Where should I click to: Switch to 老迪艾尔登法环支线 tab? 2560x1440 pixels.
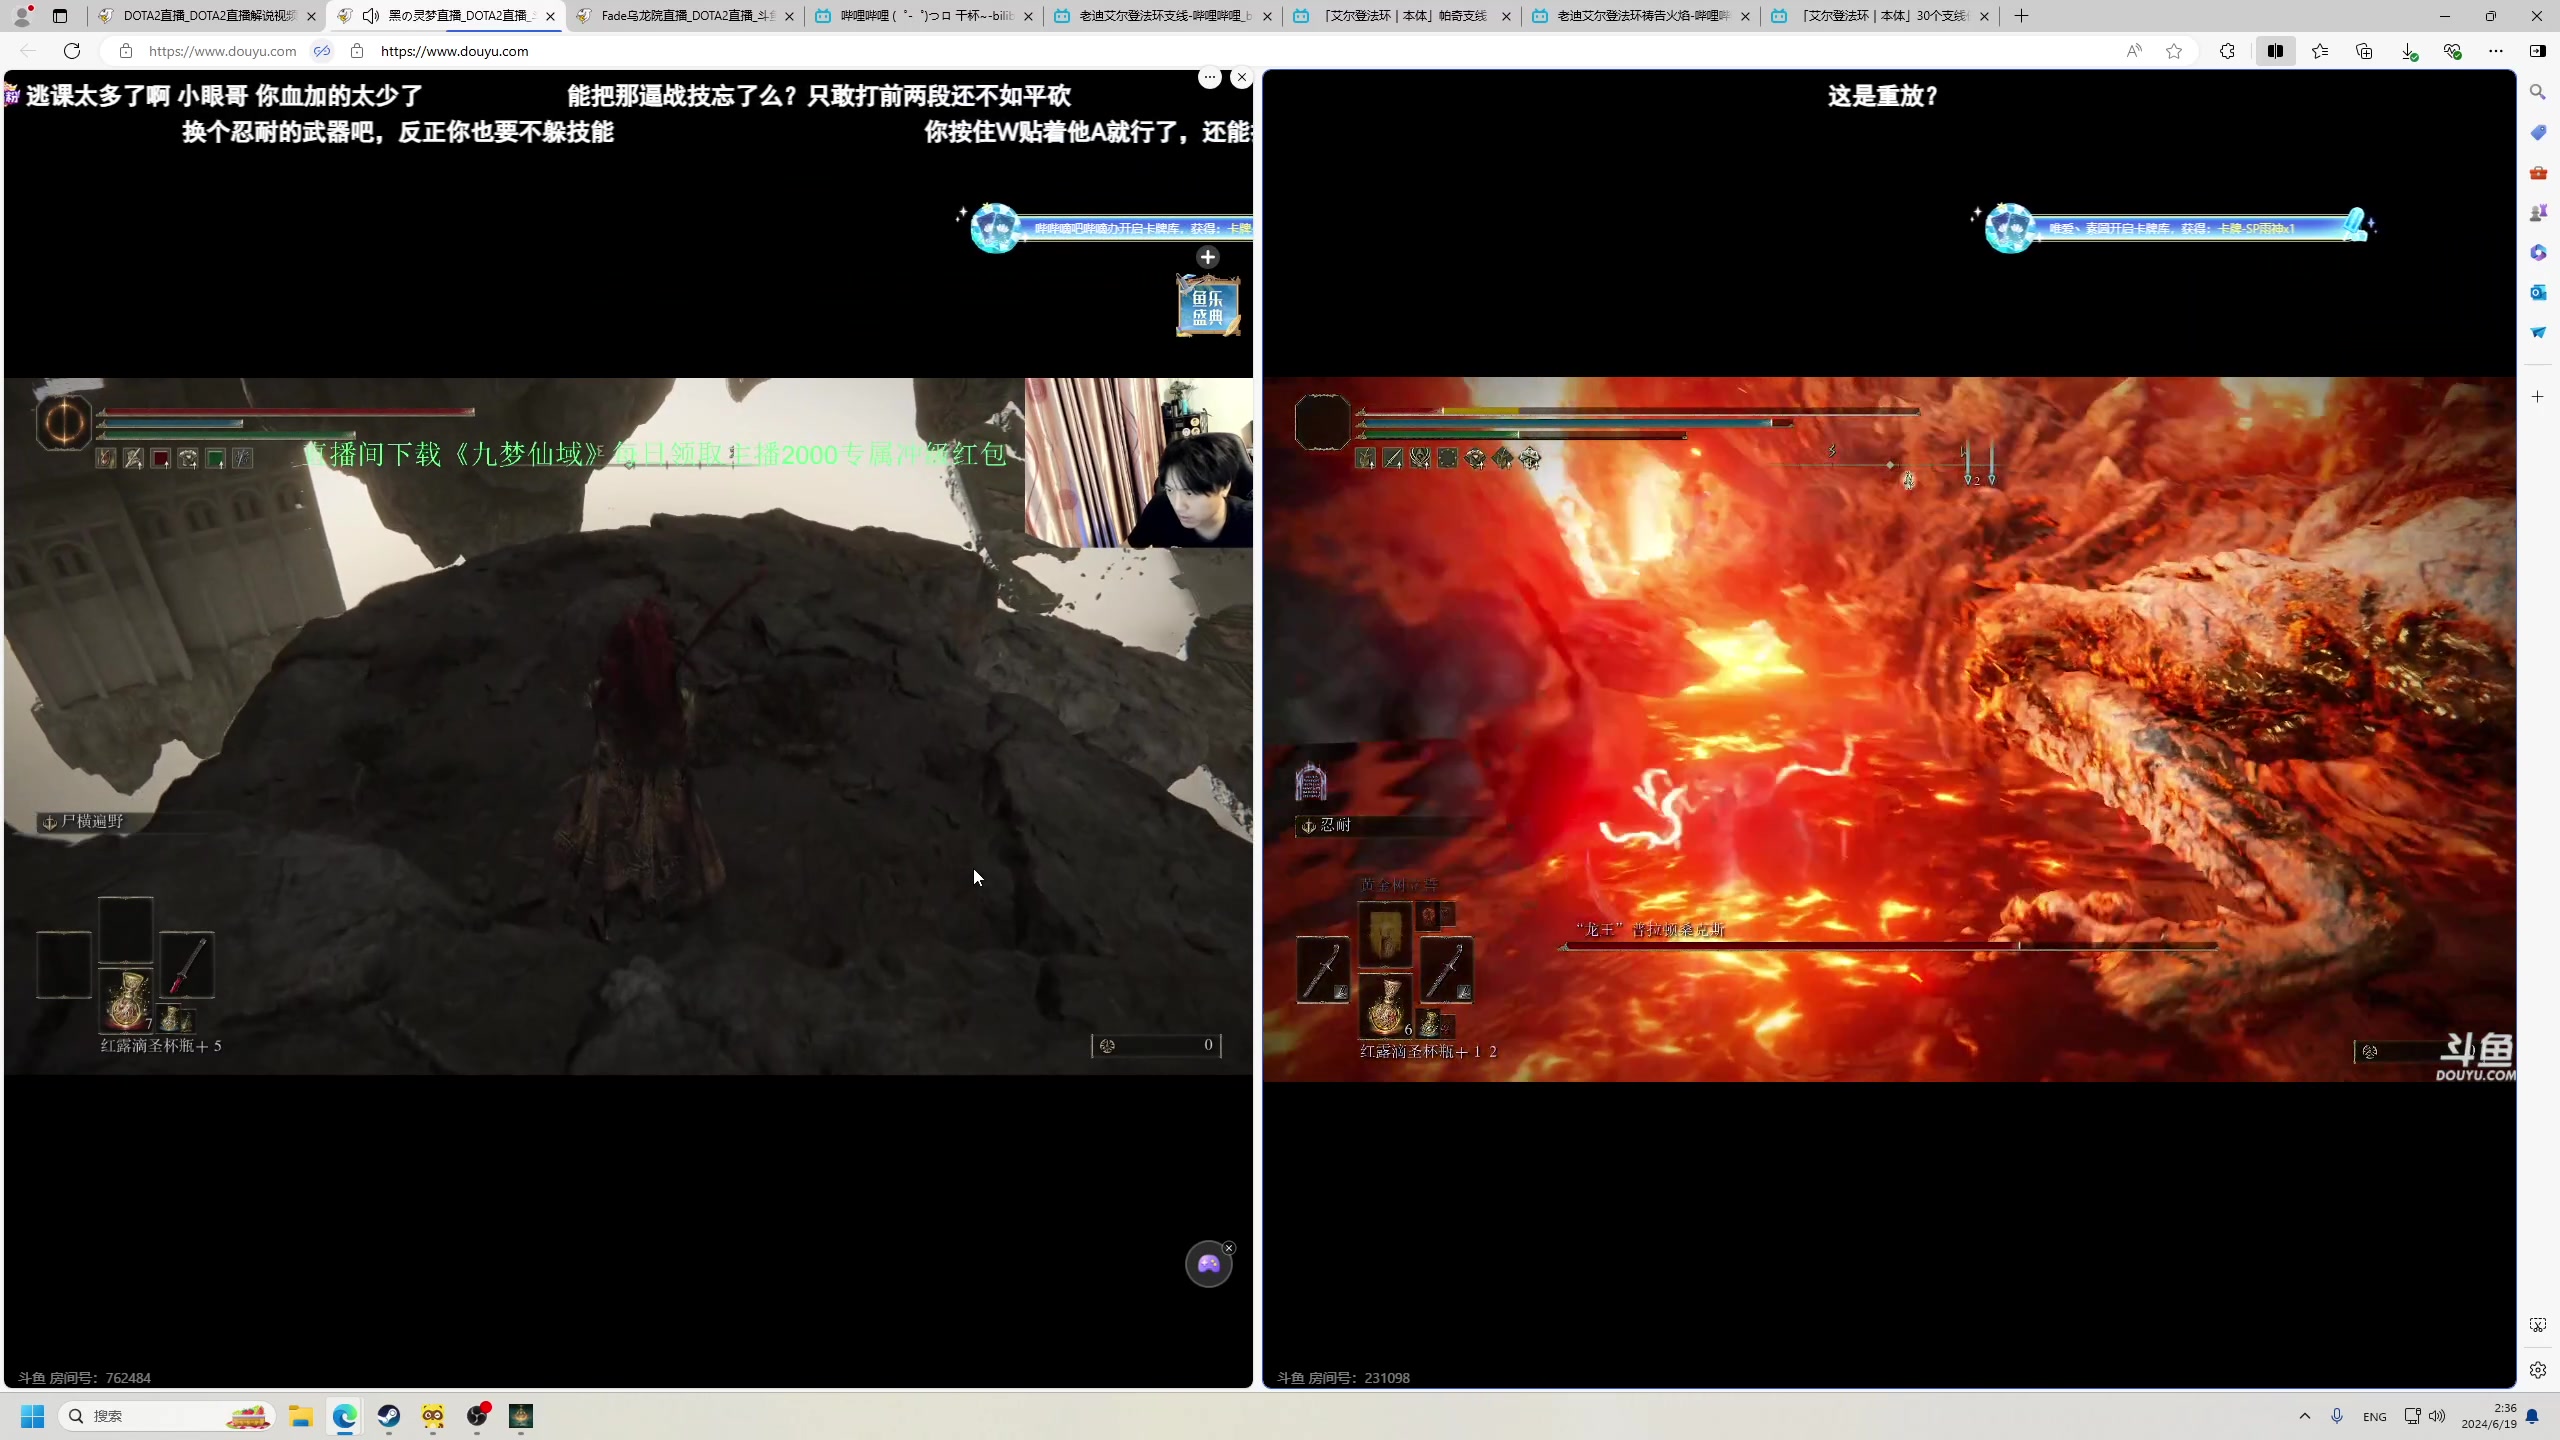click(1164, 16)
